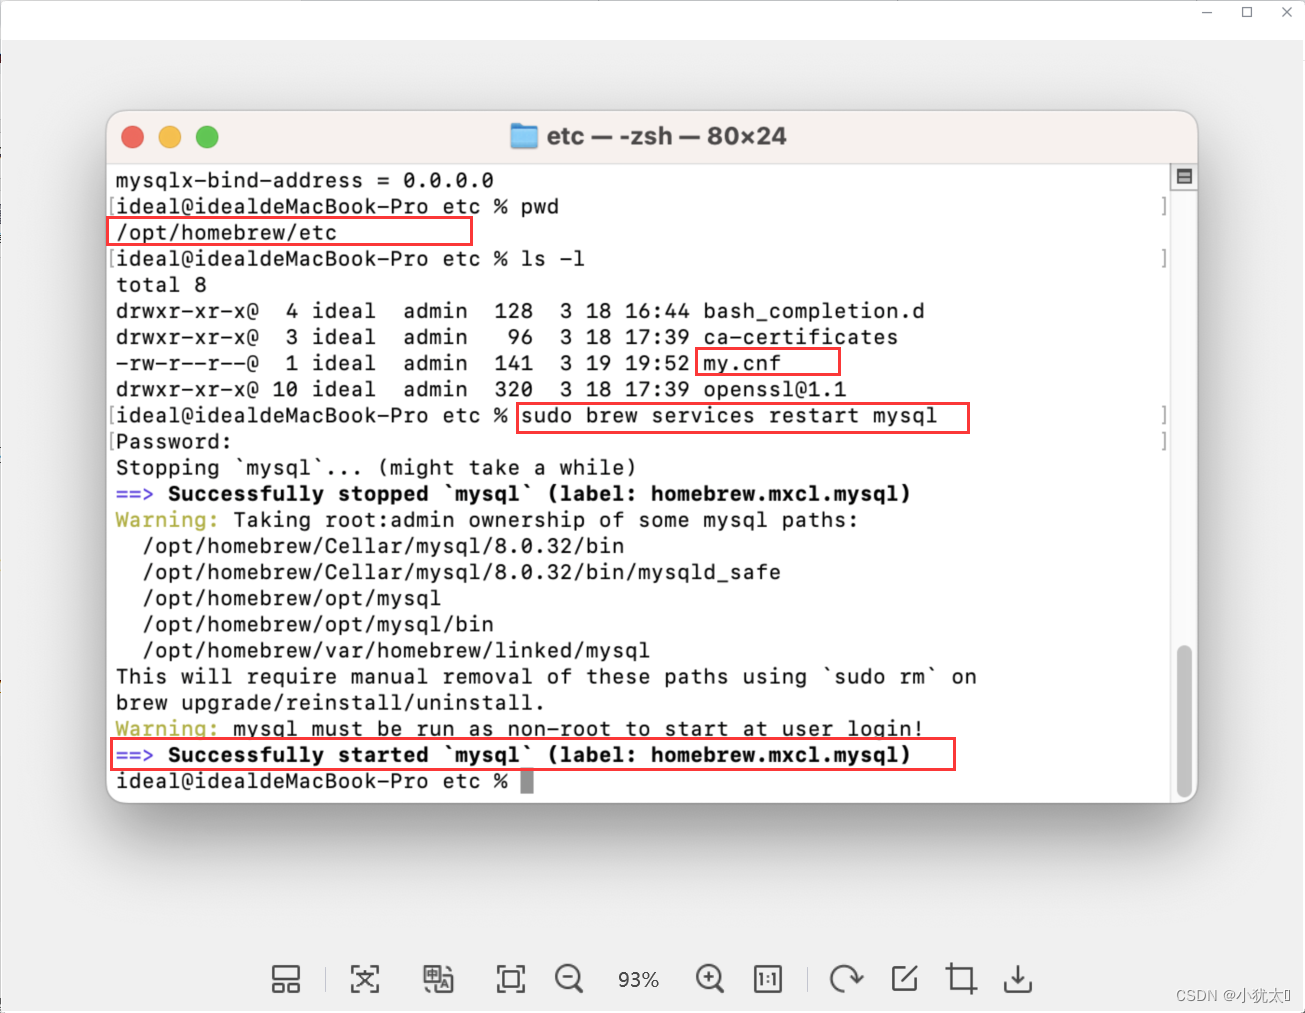Click the red close dot of terminal

coord(132,137)
